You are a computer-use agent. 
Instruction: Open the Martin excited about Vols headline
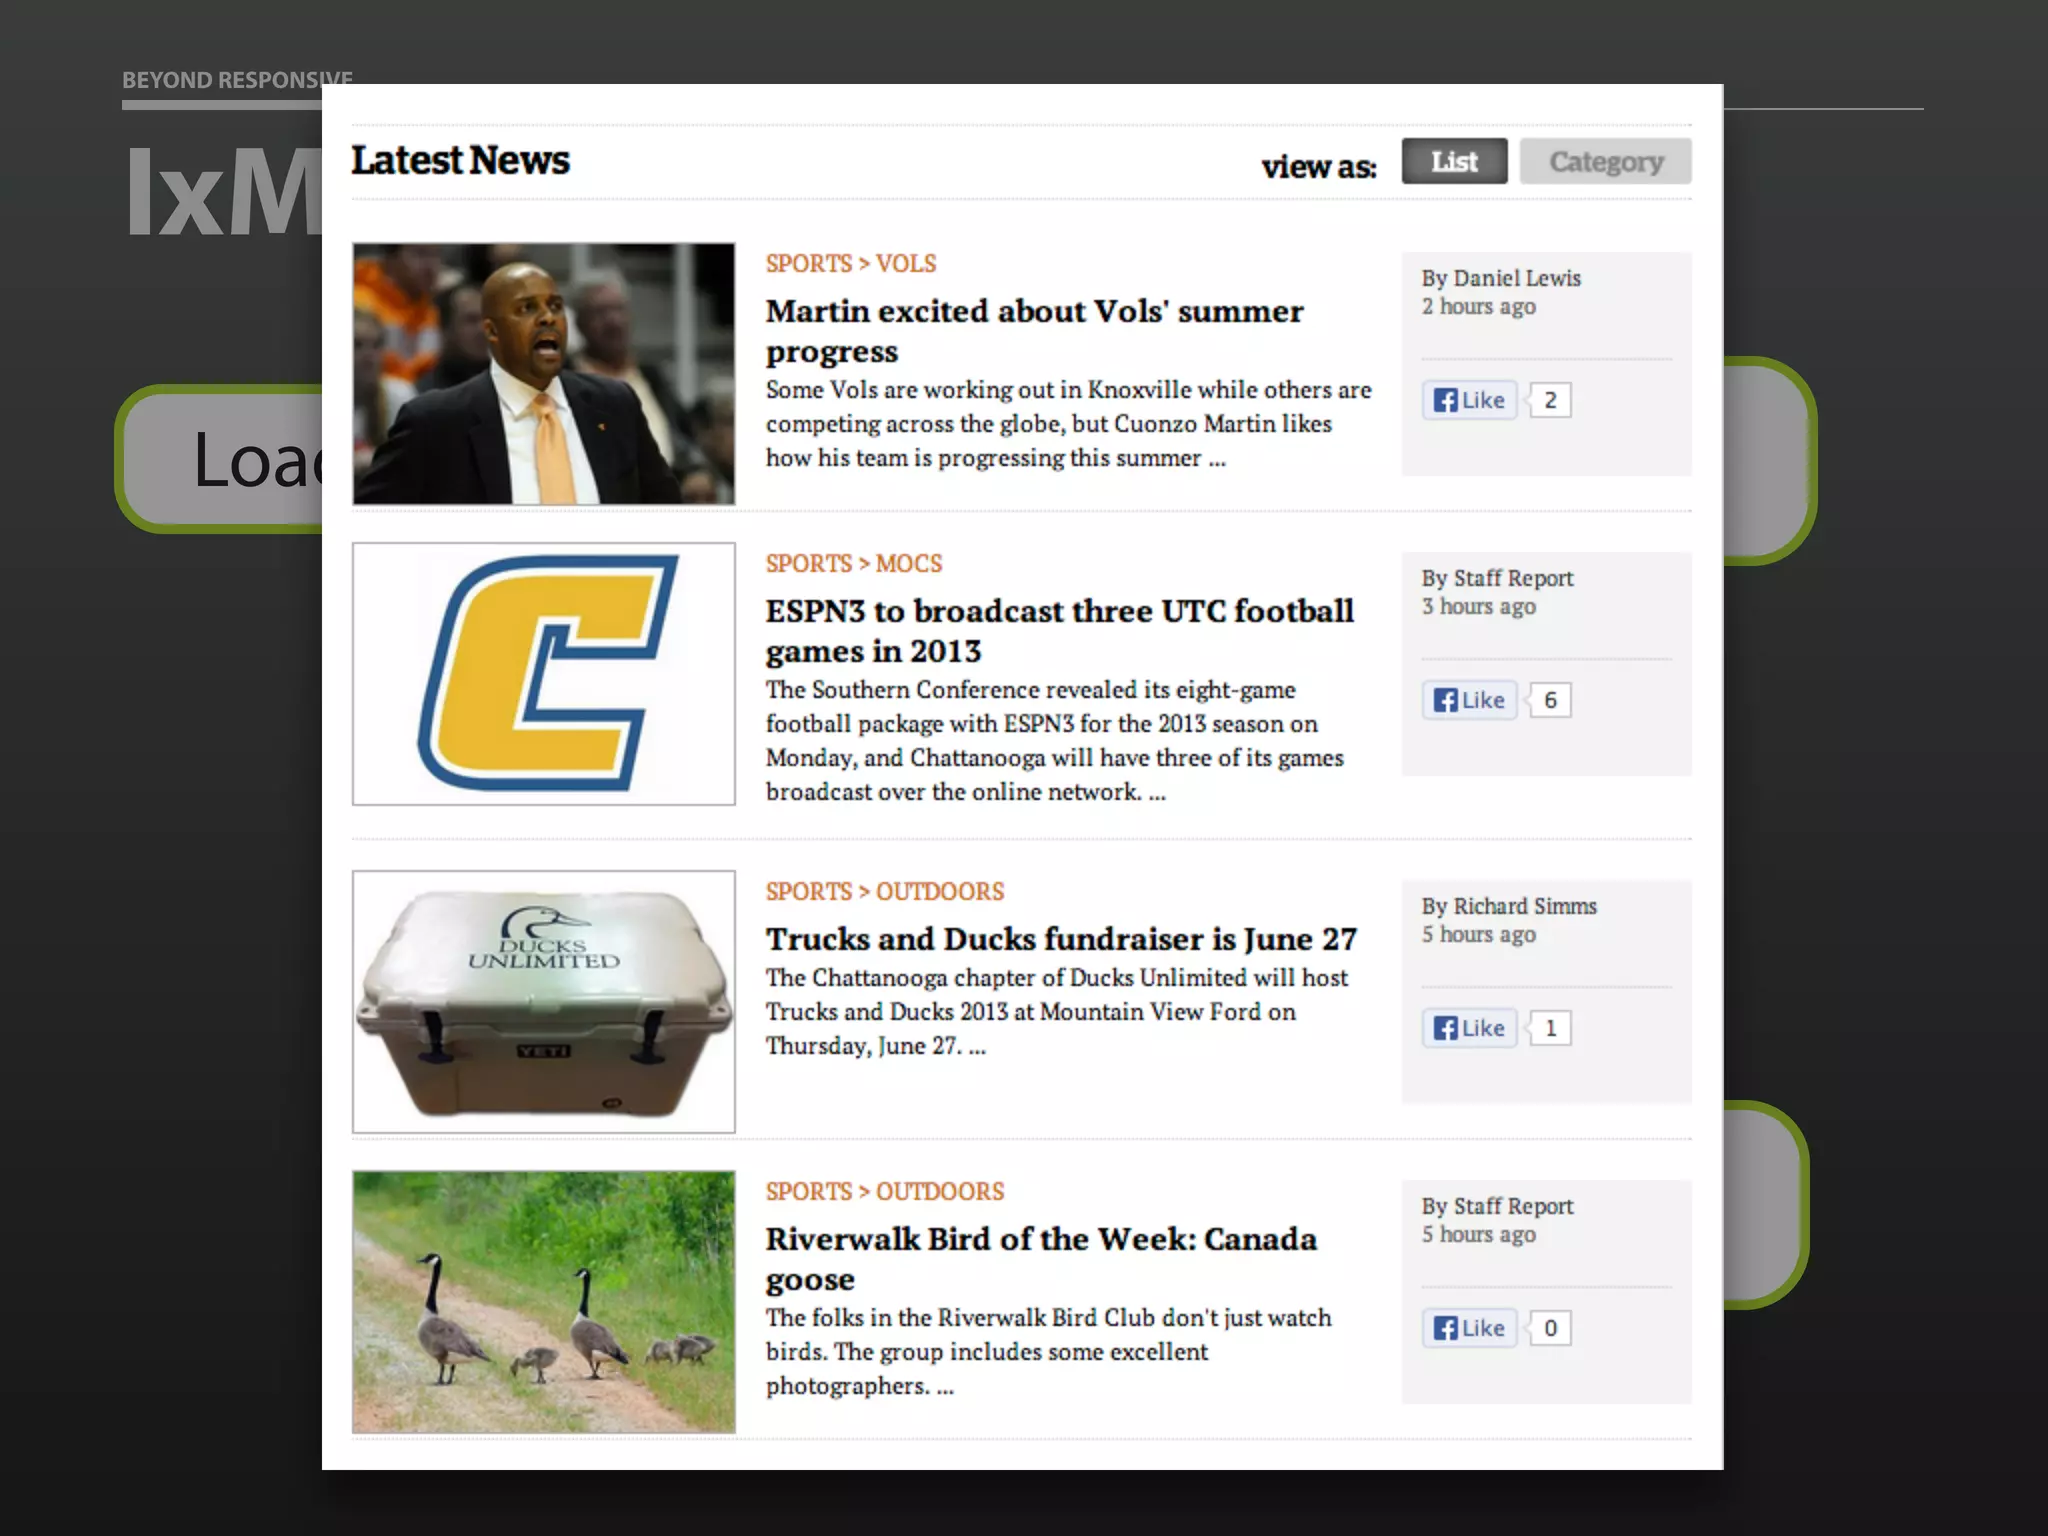1034,331
